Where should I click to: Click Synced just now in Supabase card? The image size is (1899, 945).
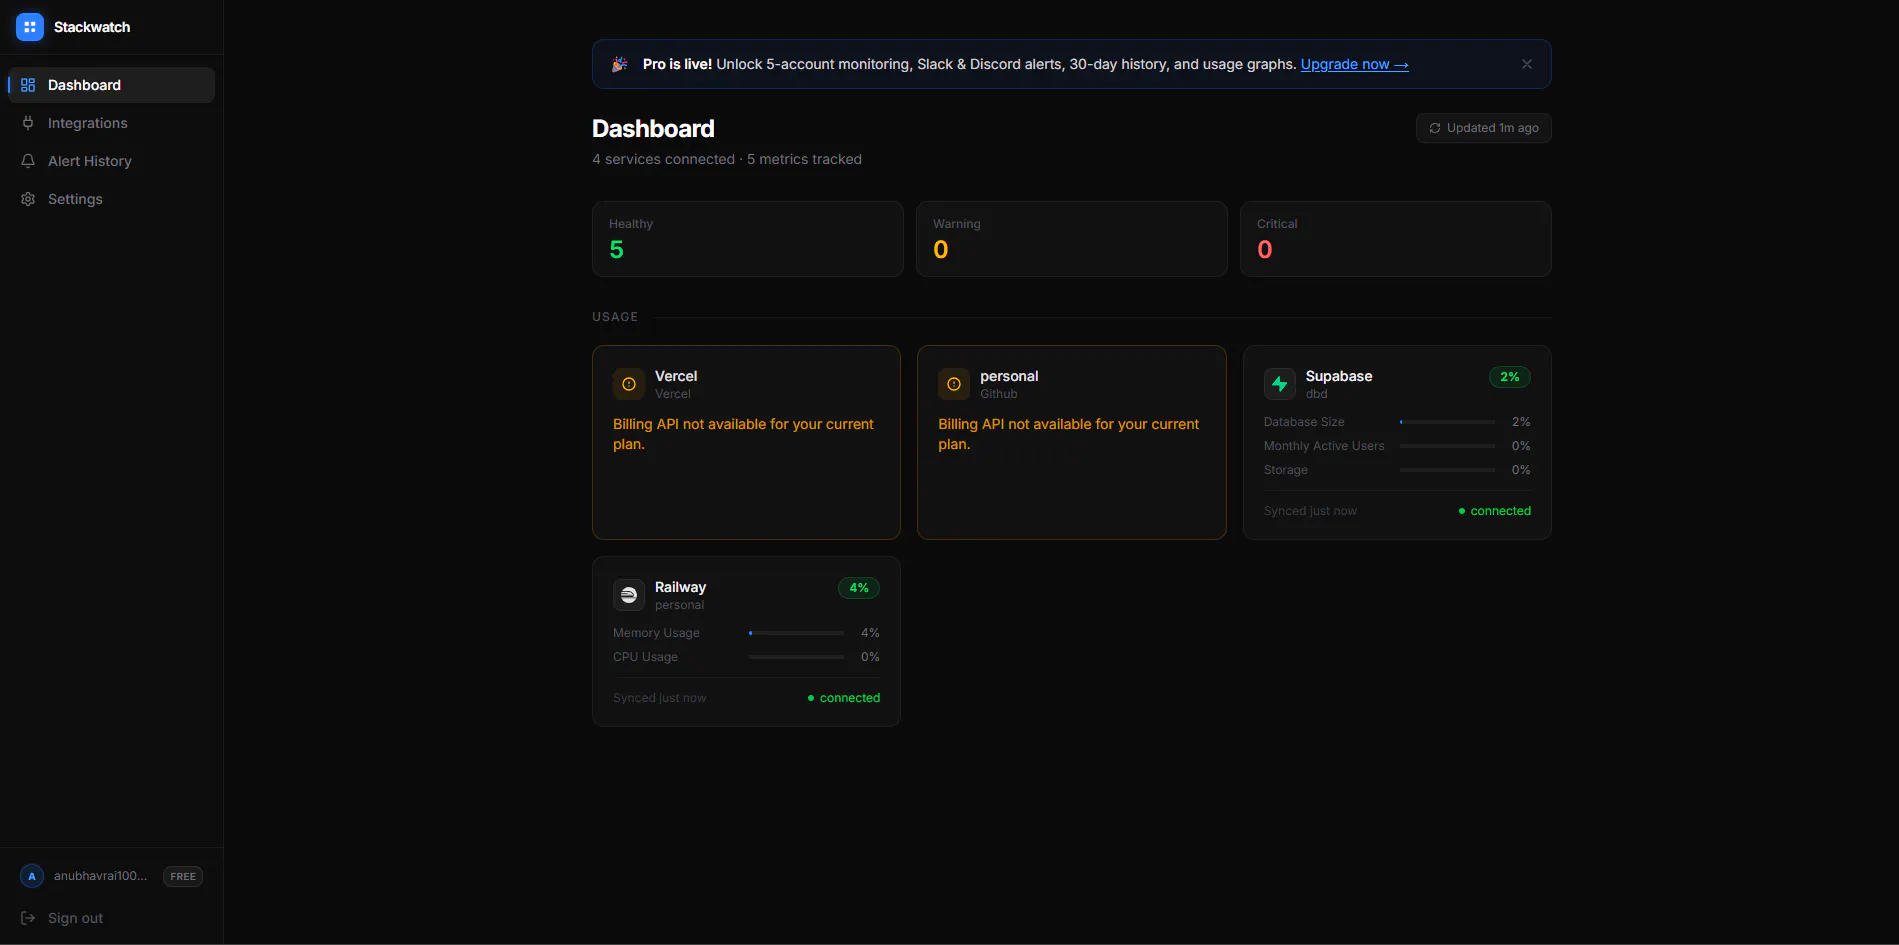(x=1310, y=511)
